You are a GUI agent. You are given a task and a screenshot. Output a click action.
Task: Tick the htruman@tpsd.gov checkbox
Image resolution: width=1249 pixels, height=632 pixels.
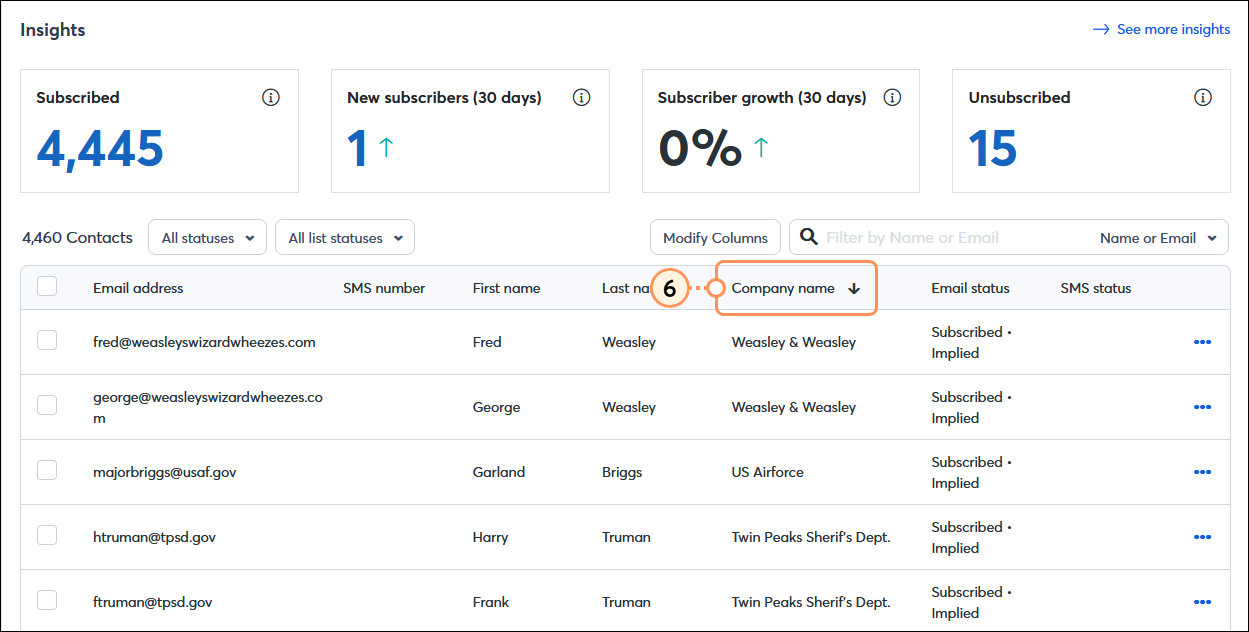[x=47, y=535]
